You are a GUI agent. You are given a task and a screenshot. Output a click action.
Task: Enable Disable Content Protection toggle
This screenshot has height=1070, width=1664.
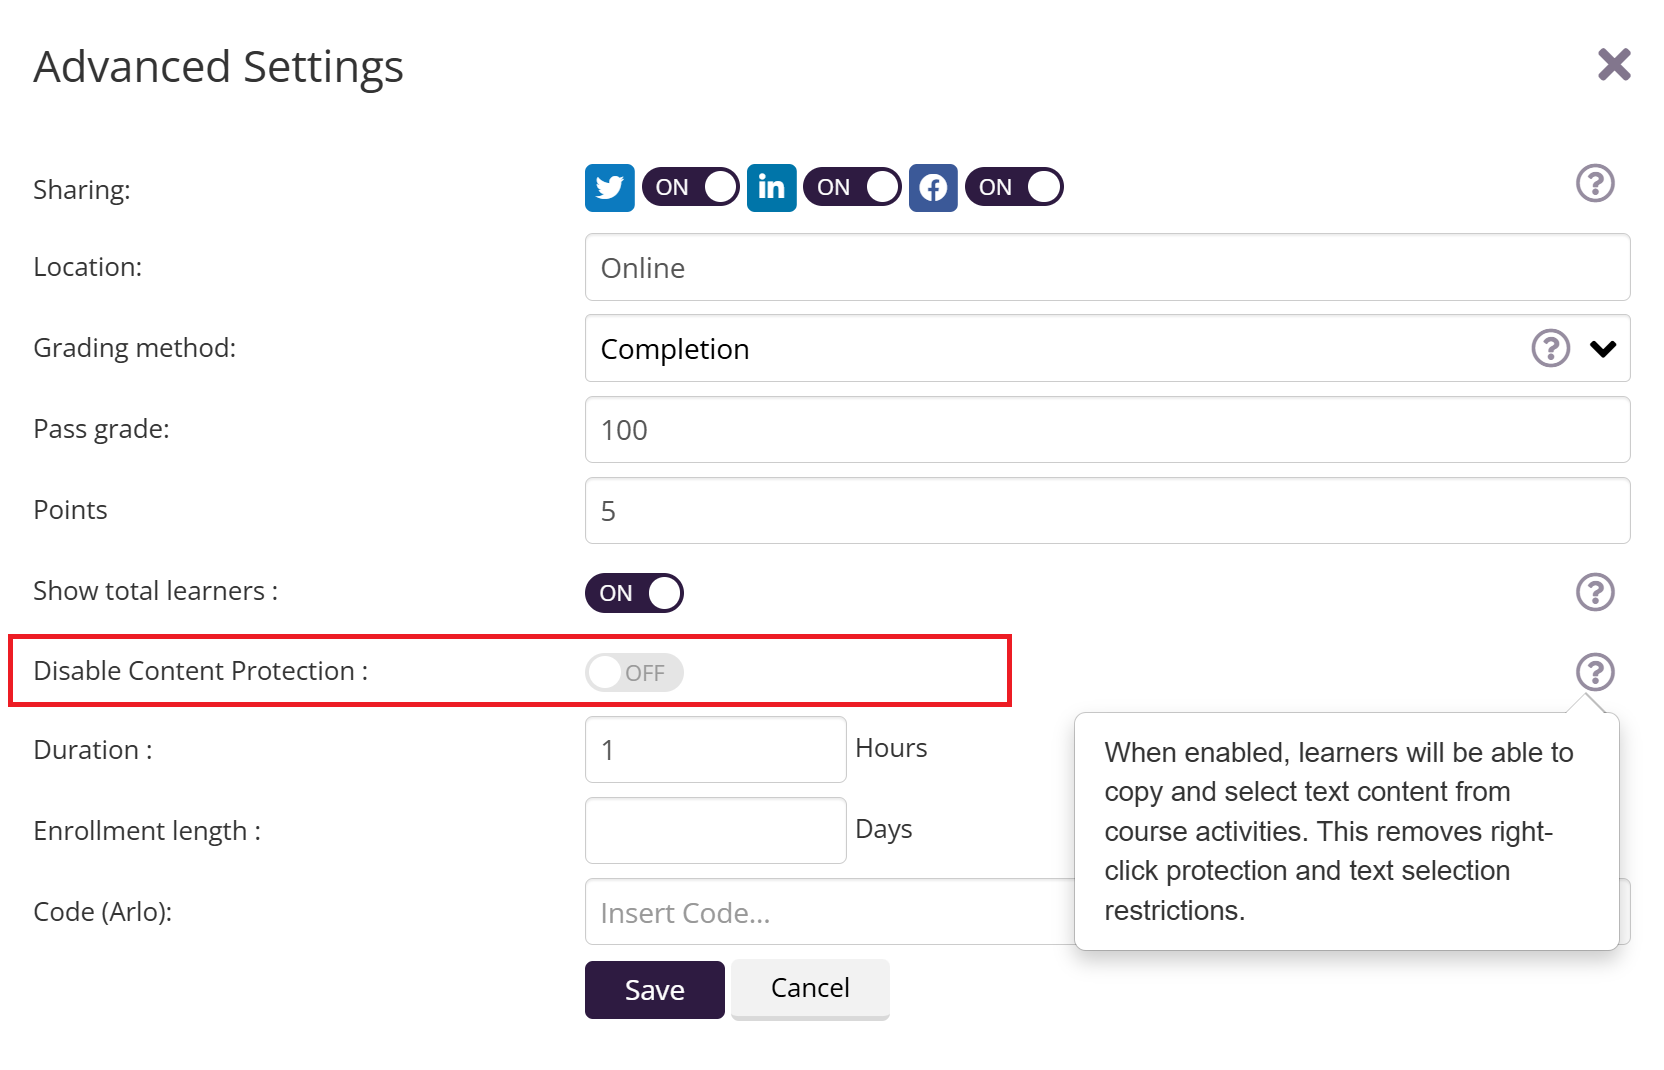pyautogui.click(x=634, y=673)
